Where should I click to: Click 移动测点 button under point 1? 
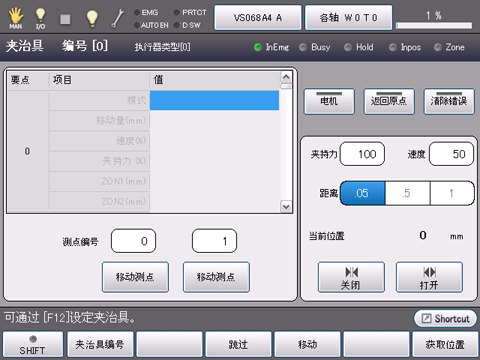point(216,277)
